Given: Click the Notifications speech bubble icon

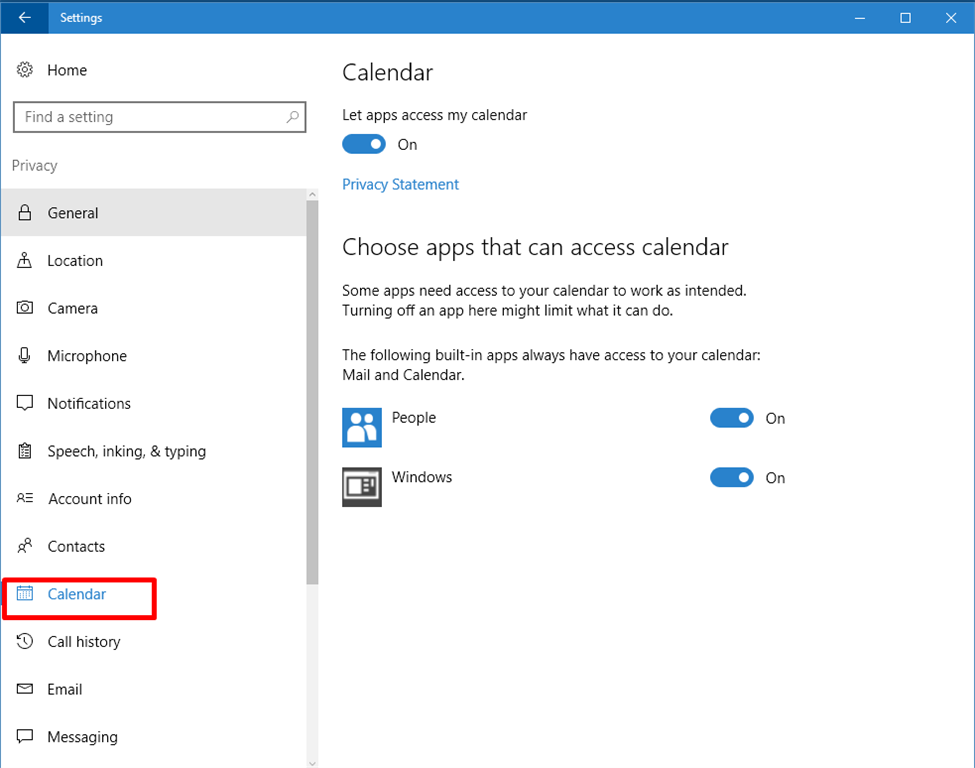Looking at the screenshot, I should pyautogui.click(x=25, y=404).
